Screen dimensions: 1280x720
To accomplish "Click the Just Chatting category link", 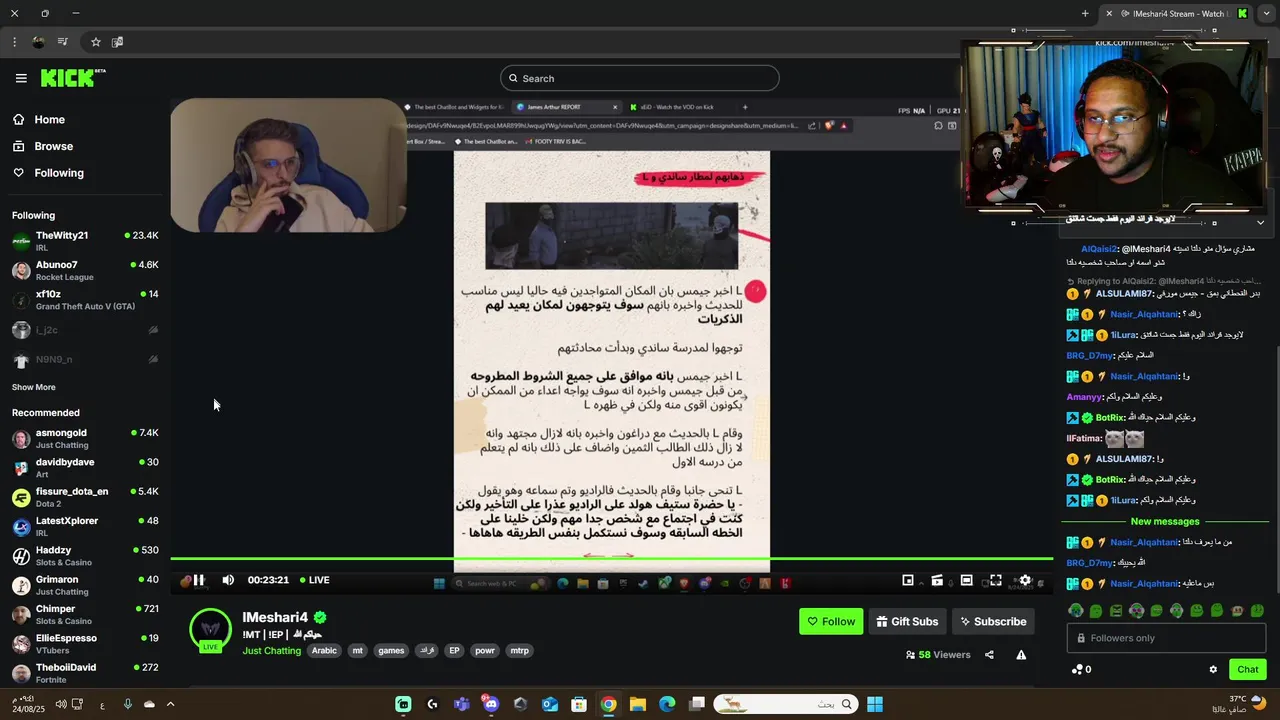I will click(271, 650).
